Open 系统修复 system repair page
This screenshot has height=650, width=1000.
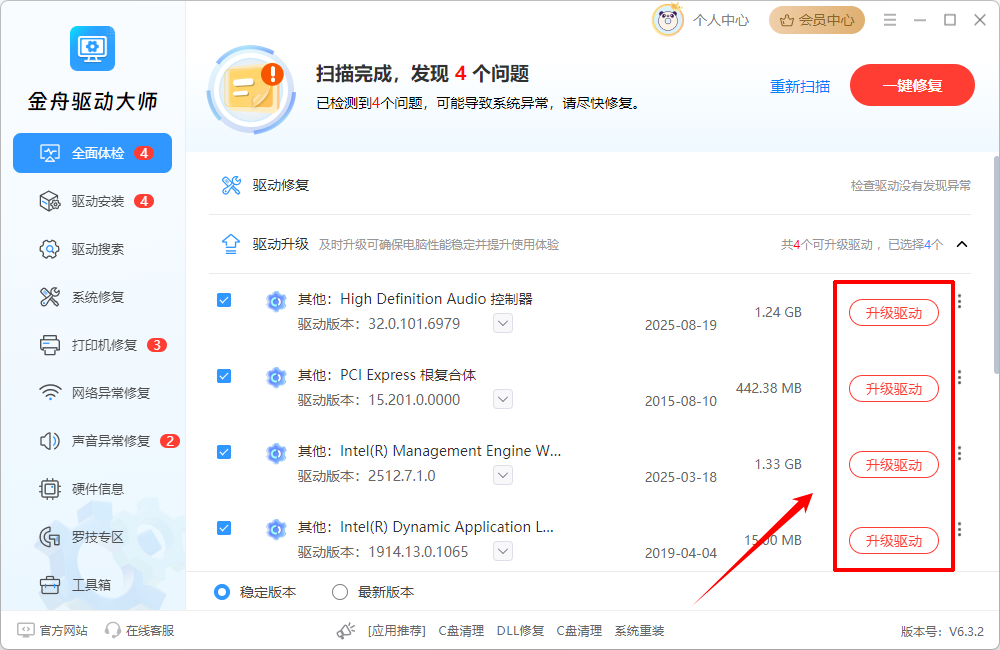pyautogui.click(x=92, y=297)
